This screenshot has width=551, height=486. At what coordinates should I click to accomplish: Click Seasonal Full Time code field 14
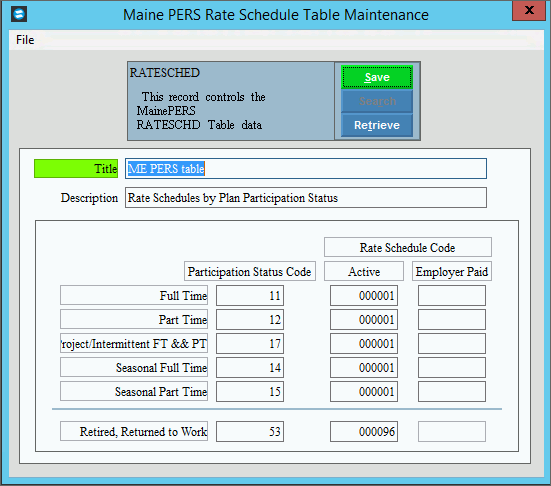pos(250,368)
